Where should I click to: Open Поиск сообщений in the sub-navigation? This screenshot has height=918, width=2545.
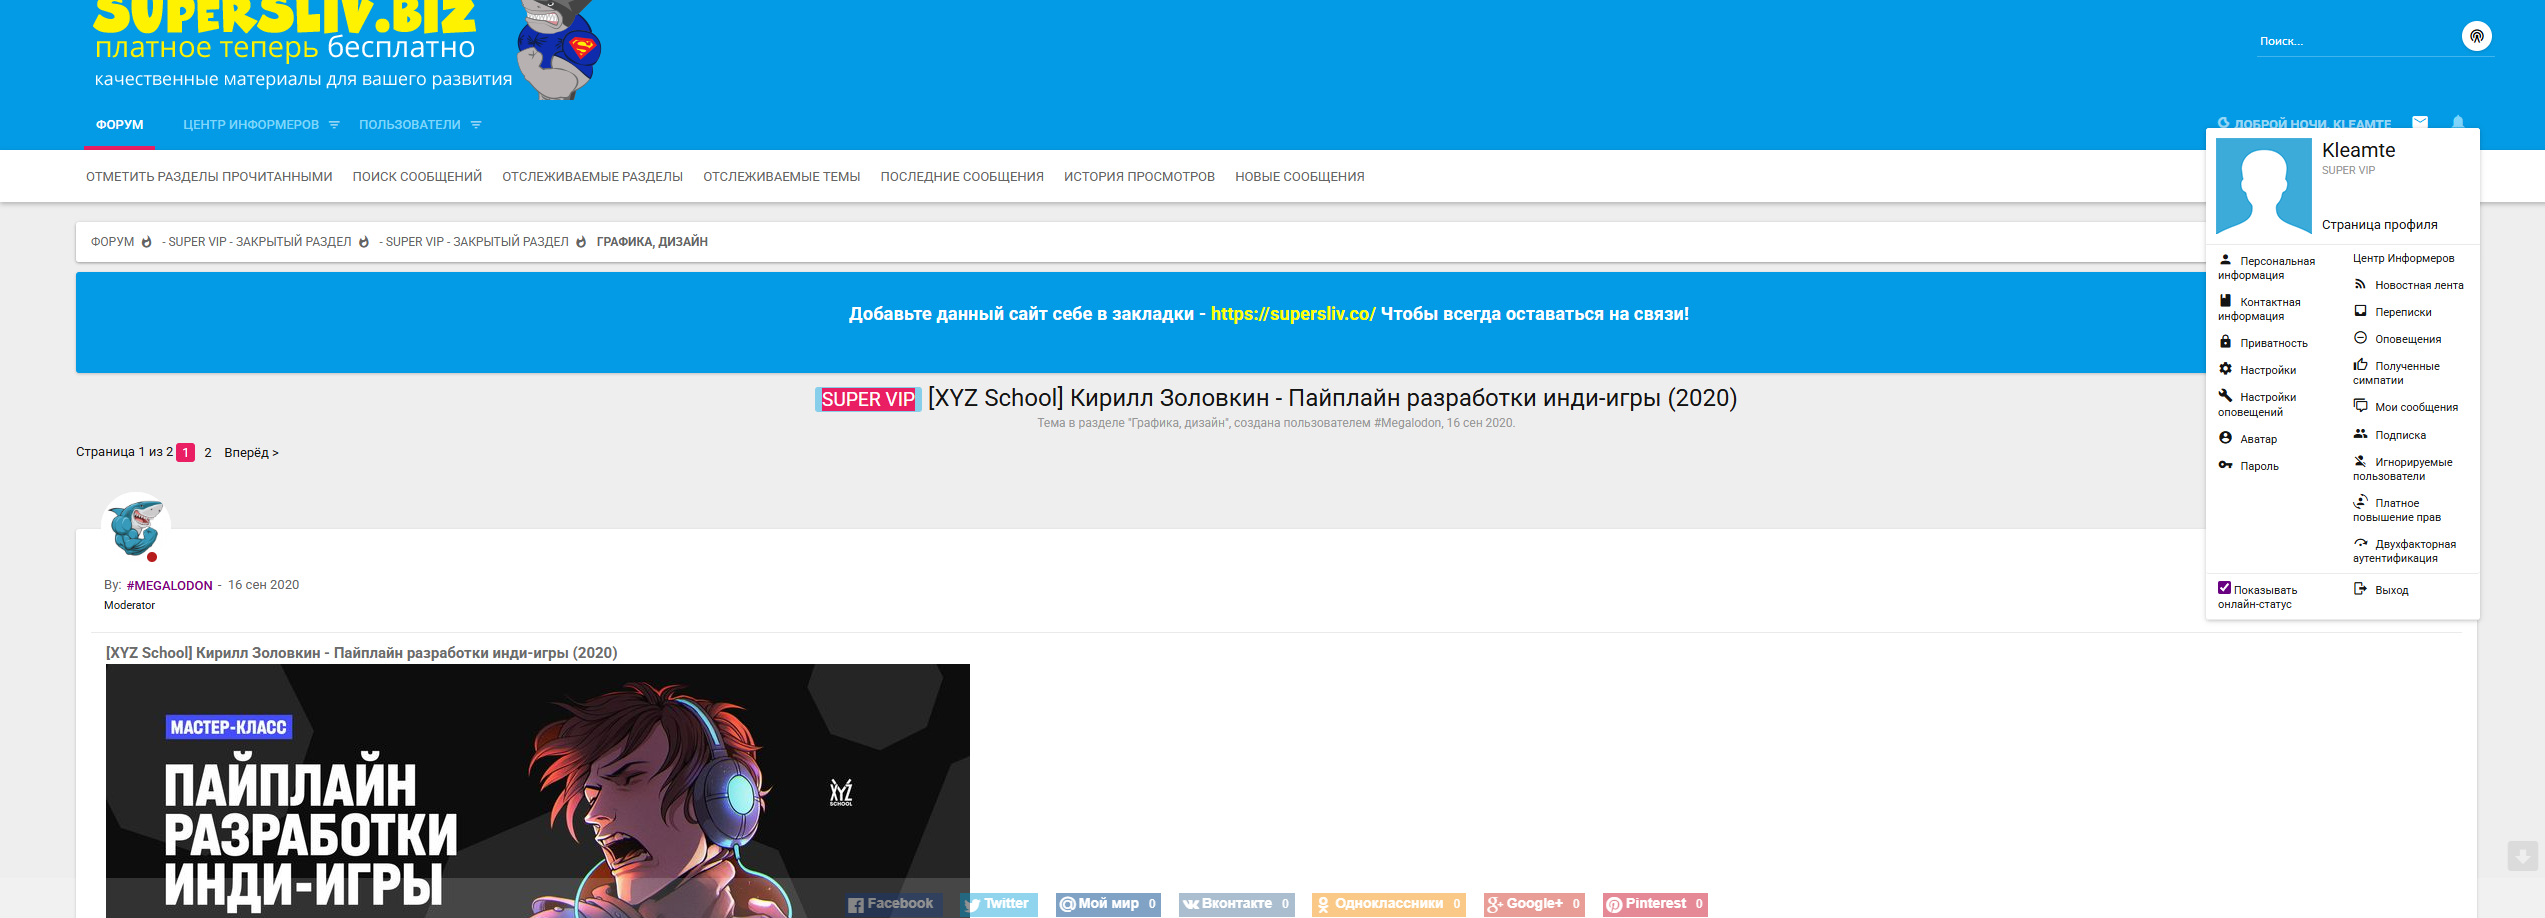pyautogui.click(x=417, y=177)
